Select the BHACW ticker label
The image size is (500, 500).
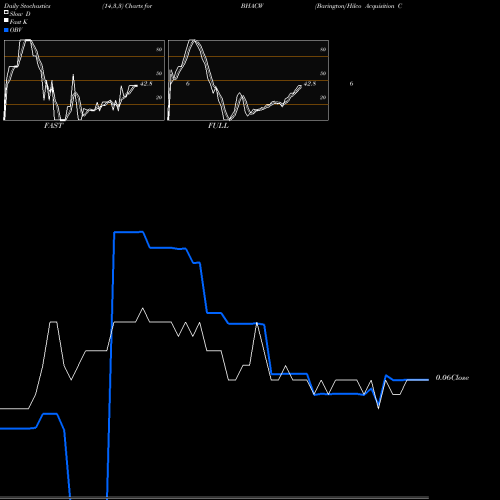252,6
